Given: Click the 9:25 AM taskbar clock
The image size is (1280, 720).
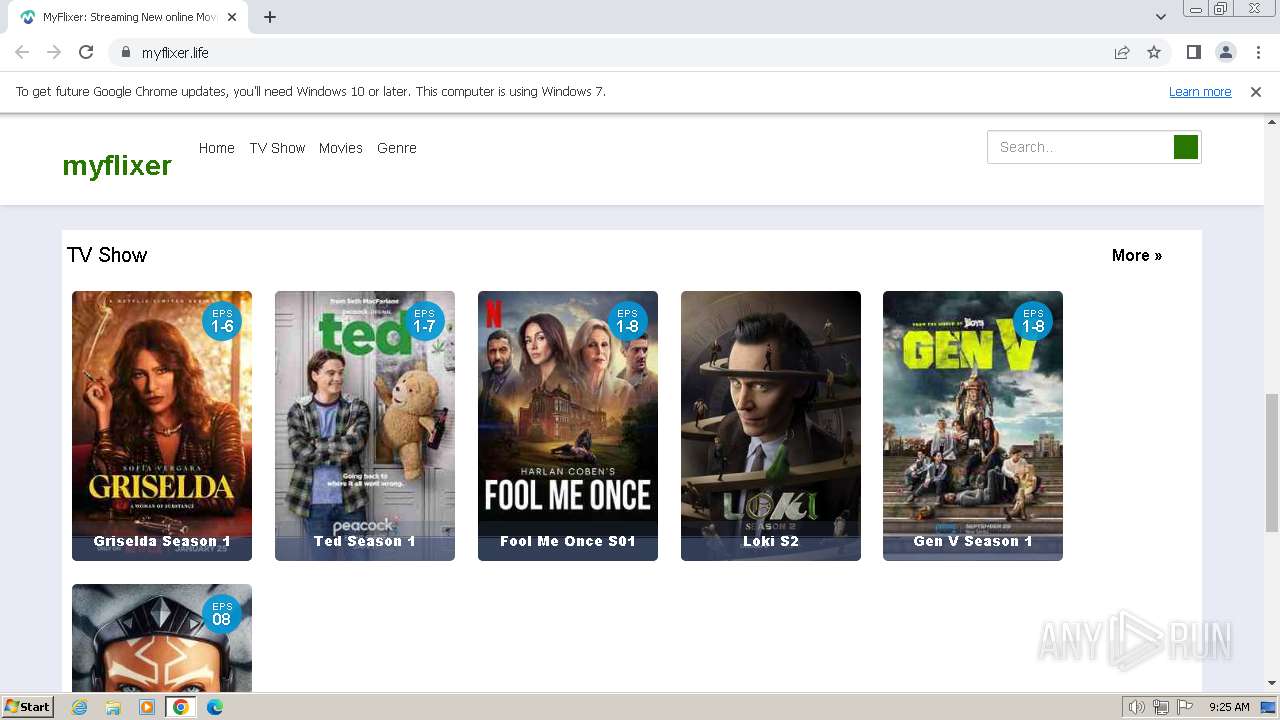Looking at the screenshot, I should 1229,707.
